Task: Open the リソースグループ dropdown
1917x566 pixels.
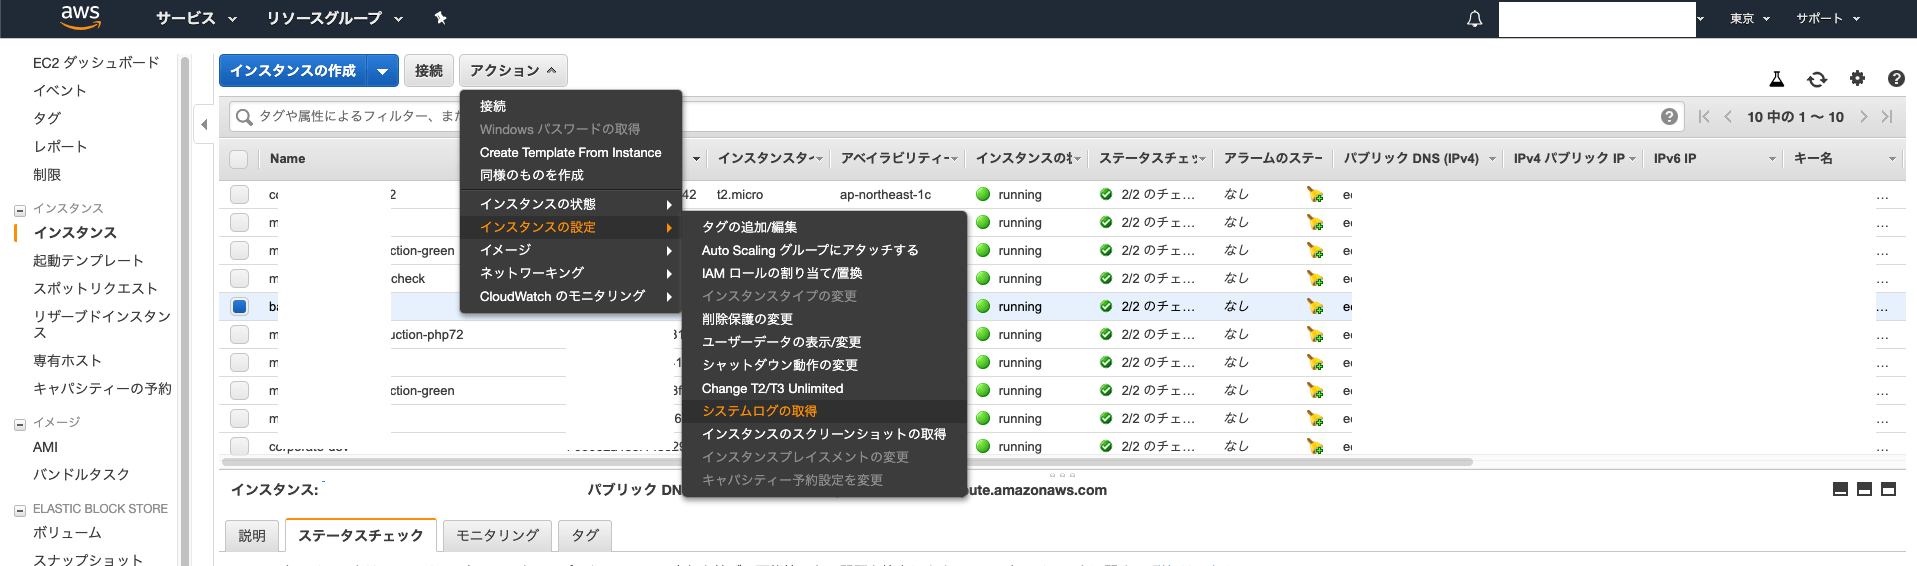Action: [x=334, y=18]
